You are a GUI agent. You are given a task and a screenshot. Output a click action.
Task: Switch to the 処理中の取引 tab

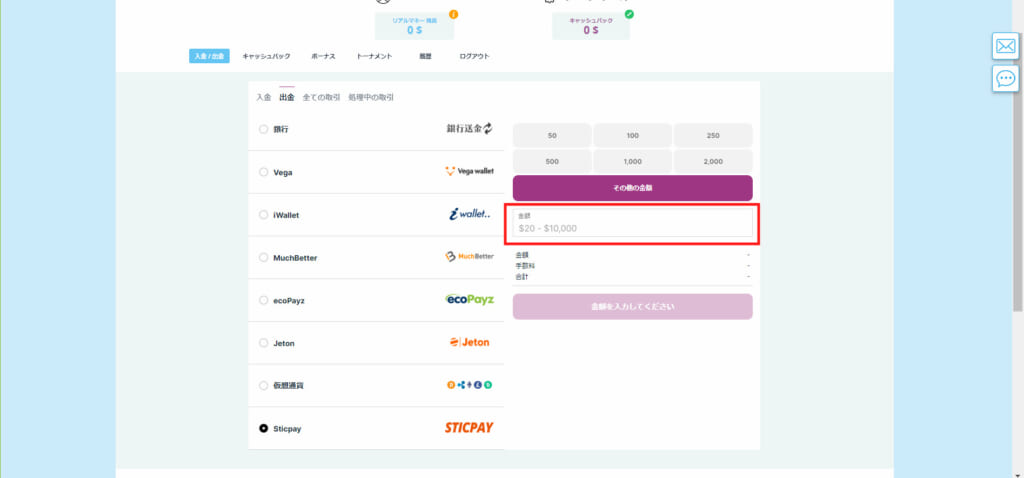pyautogui.click(x=371, y=97)
